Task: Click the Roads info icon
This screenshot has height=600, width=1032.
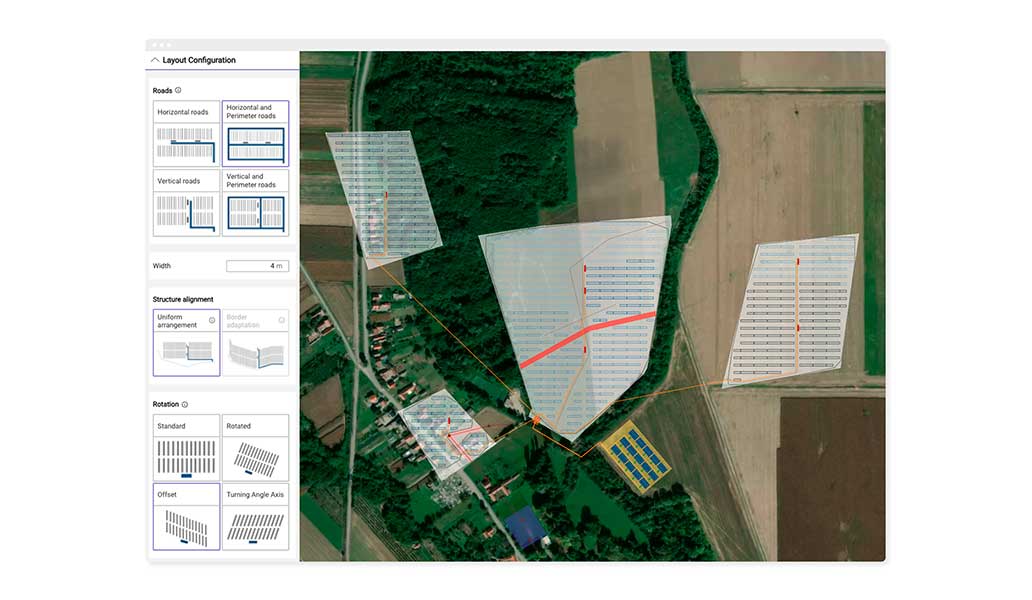Action: [178, 90]
